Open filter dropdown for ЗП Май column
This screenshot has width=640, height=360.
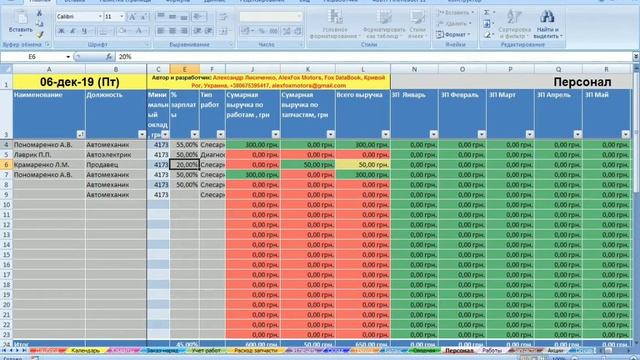click(625, 134)
